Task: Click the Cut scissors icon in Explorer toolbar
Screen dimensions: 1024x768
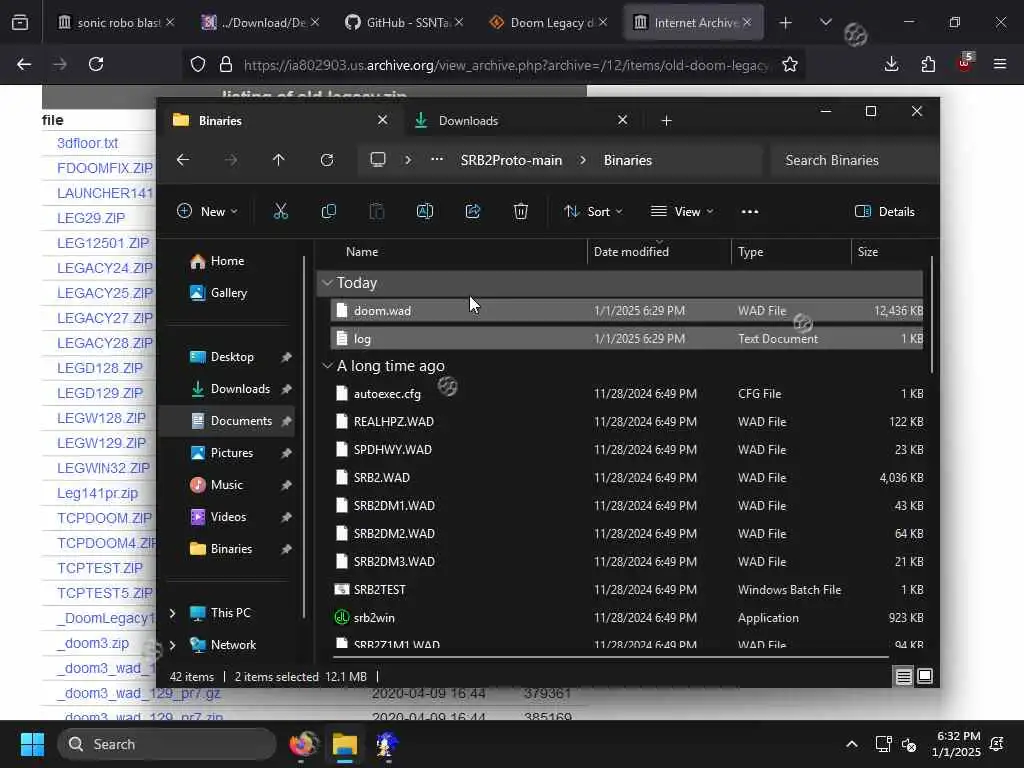Action: tap(280, 212)
